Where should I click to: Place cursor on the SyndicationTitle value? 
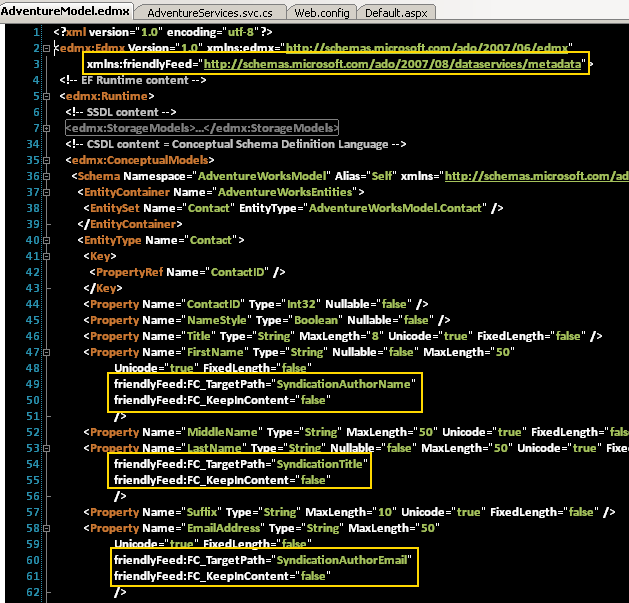(x=322, y=464)
